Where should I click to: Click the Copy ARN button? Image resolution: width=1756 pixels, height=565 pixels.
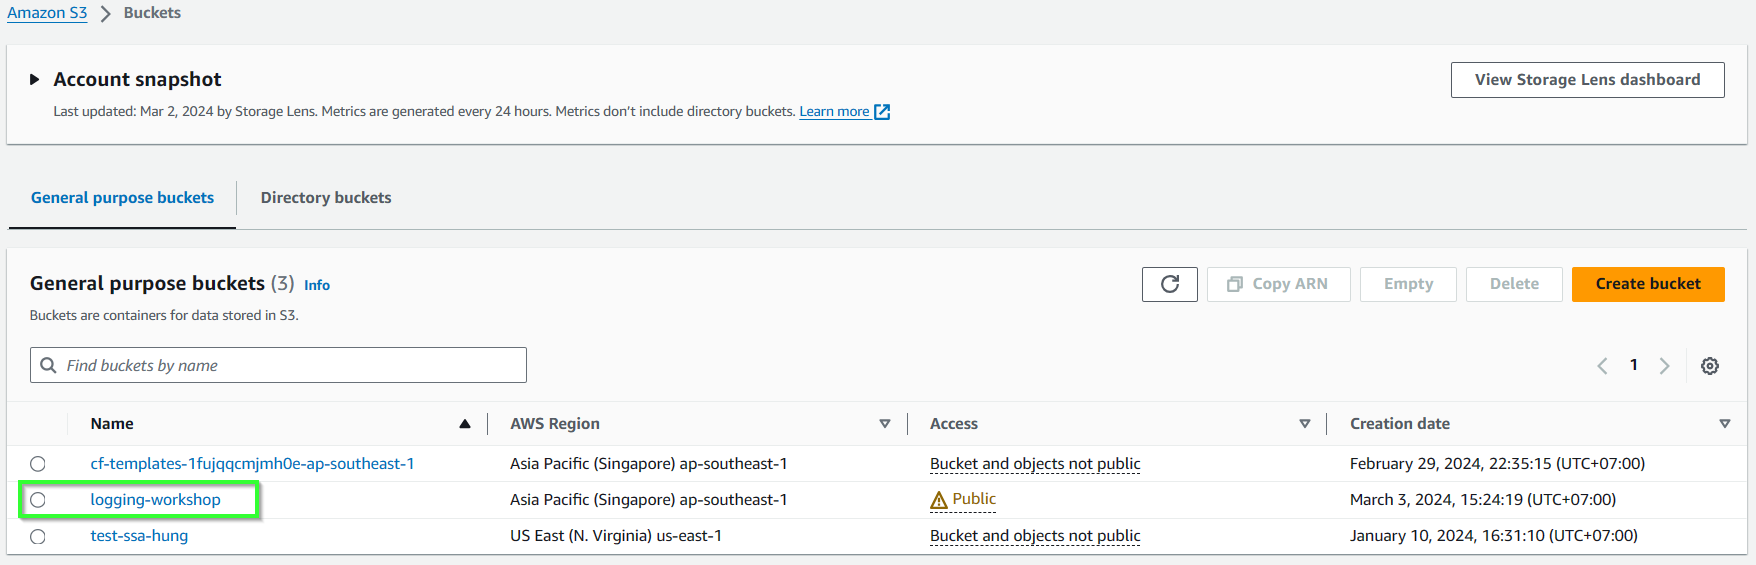click(1278, 284)
